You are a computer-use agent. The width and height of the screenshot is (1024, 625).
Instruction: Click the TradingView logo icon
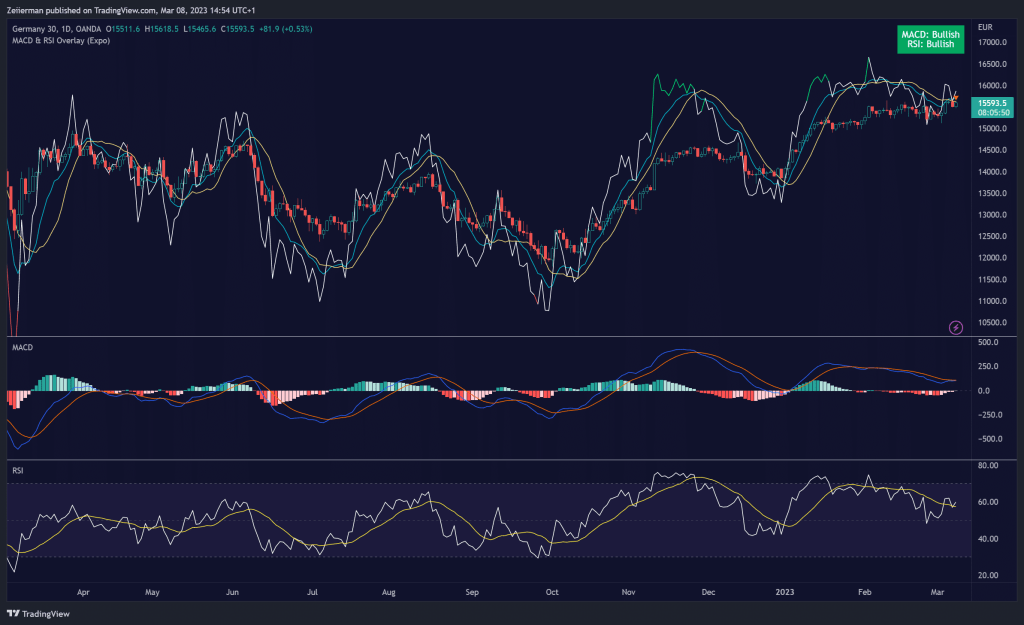point(14,614)
